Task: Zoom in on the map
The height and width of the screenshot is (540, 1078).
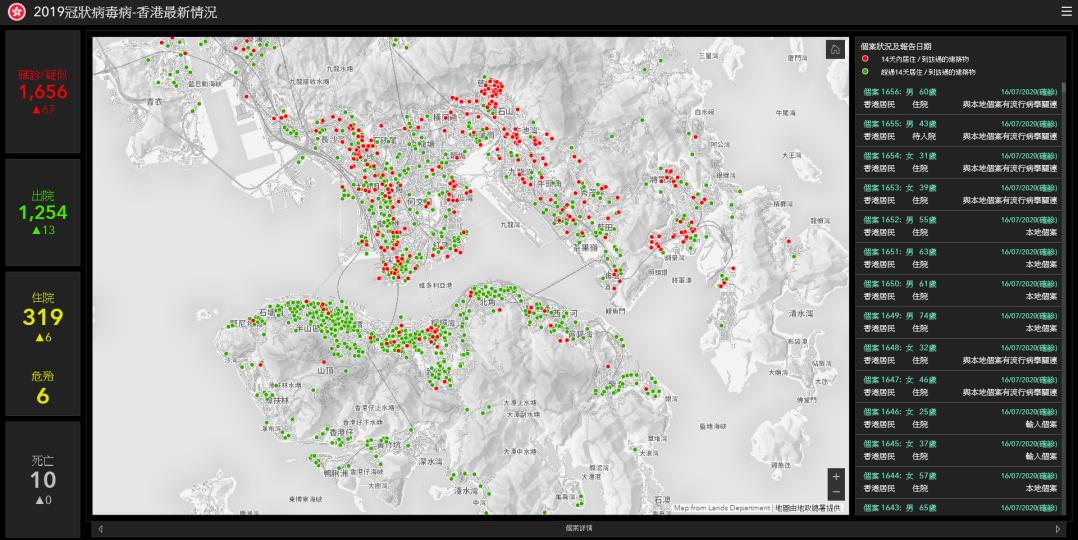Action: (836, 477)
